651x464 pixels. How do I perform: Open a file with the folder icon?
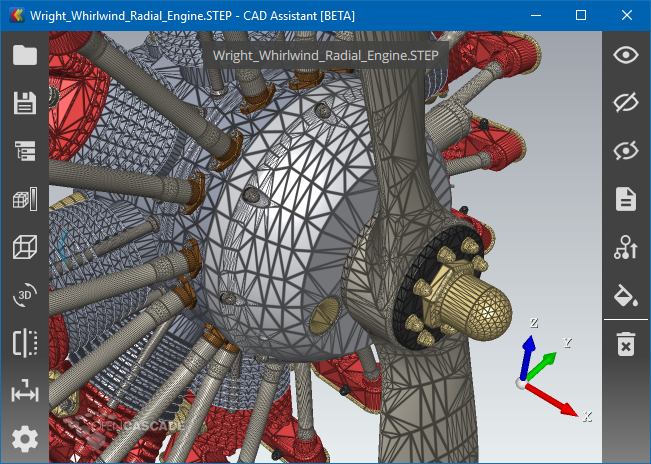(x=25, y=55)
